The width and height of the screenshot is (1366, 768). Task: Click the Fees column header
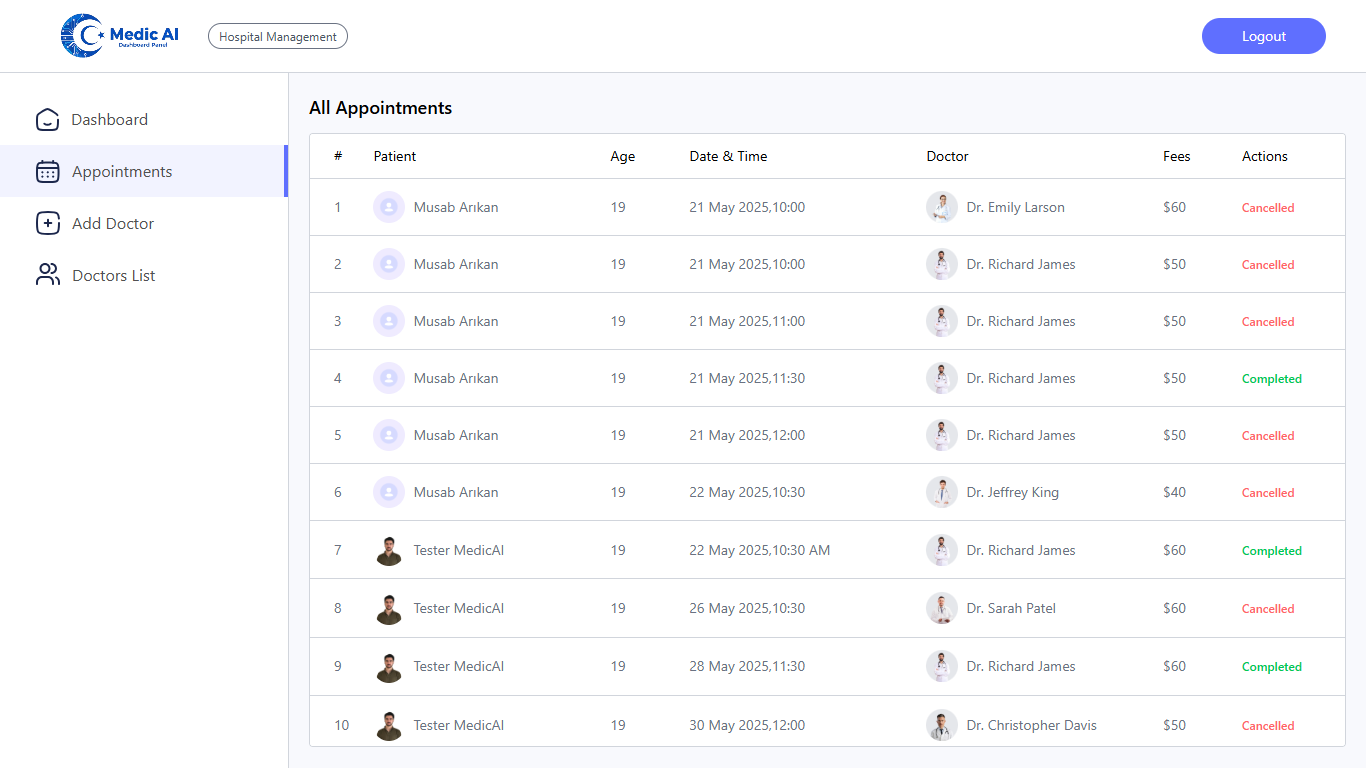[x=1176, y=157]
